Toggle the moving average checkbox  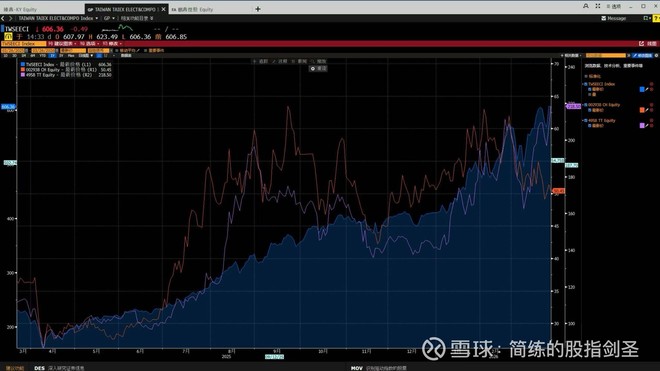coord(117,51)
